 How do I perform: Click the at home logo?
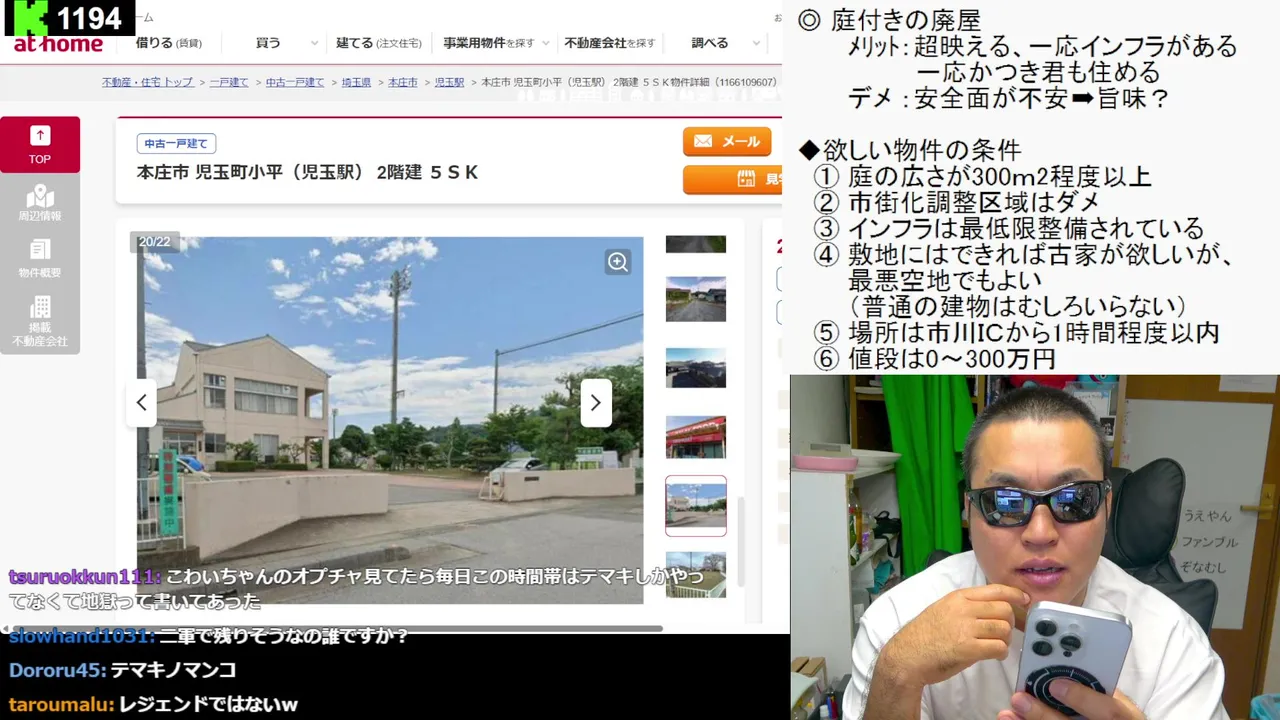coord(58,44)
